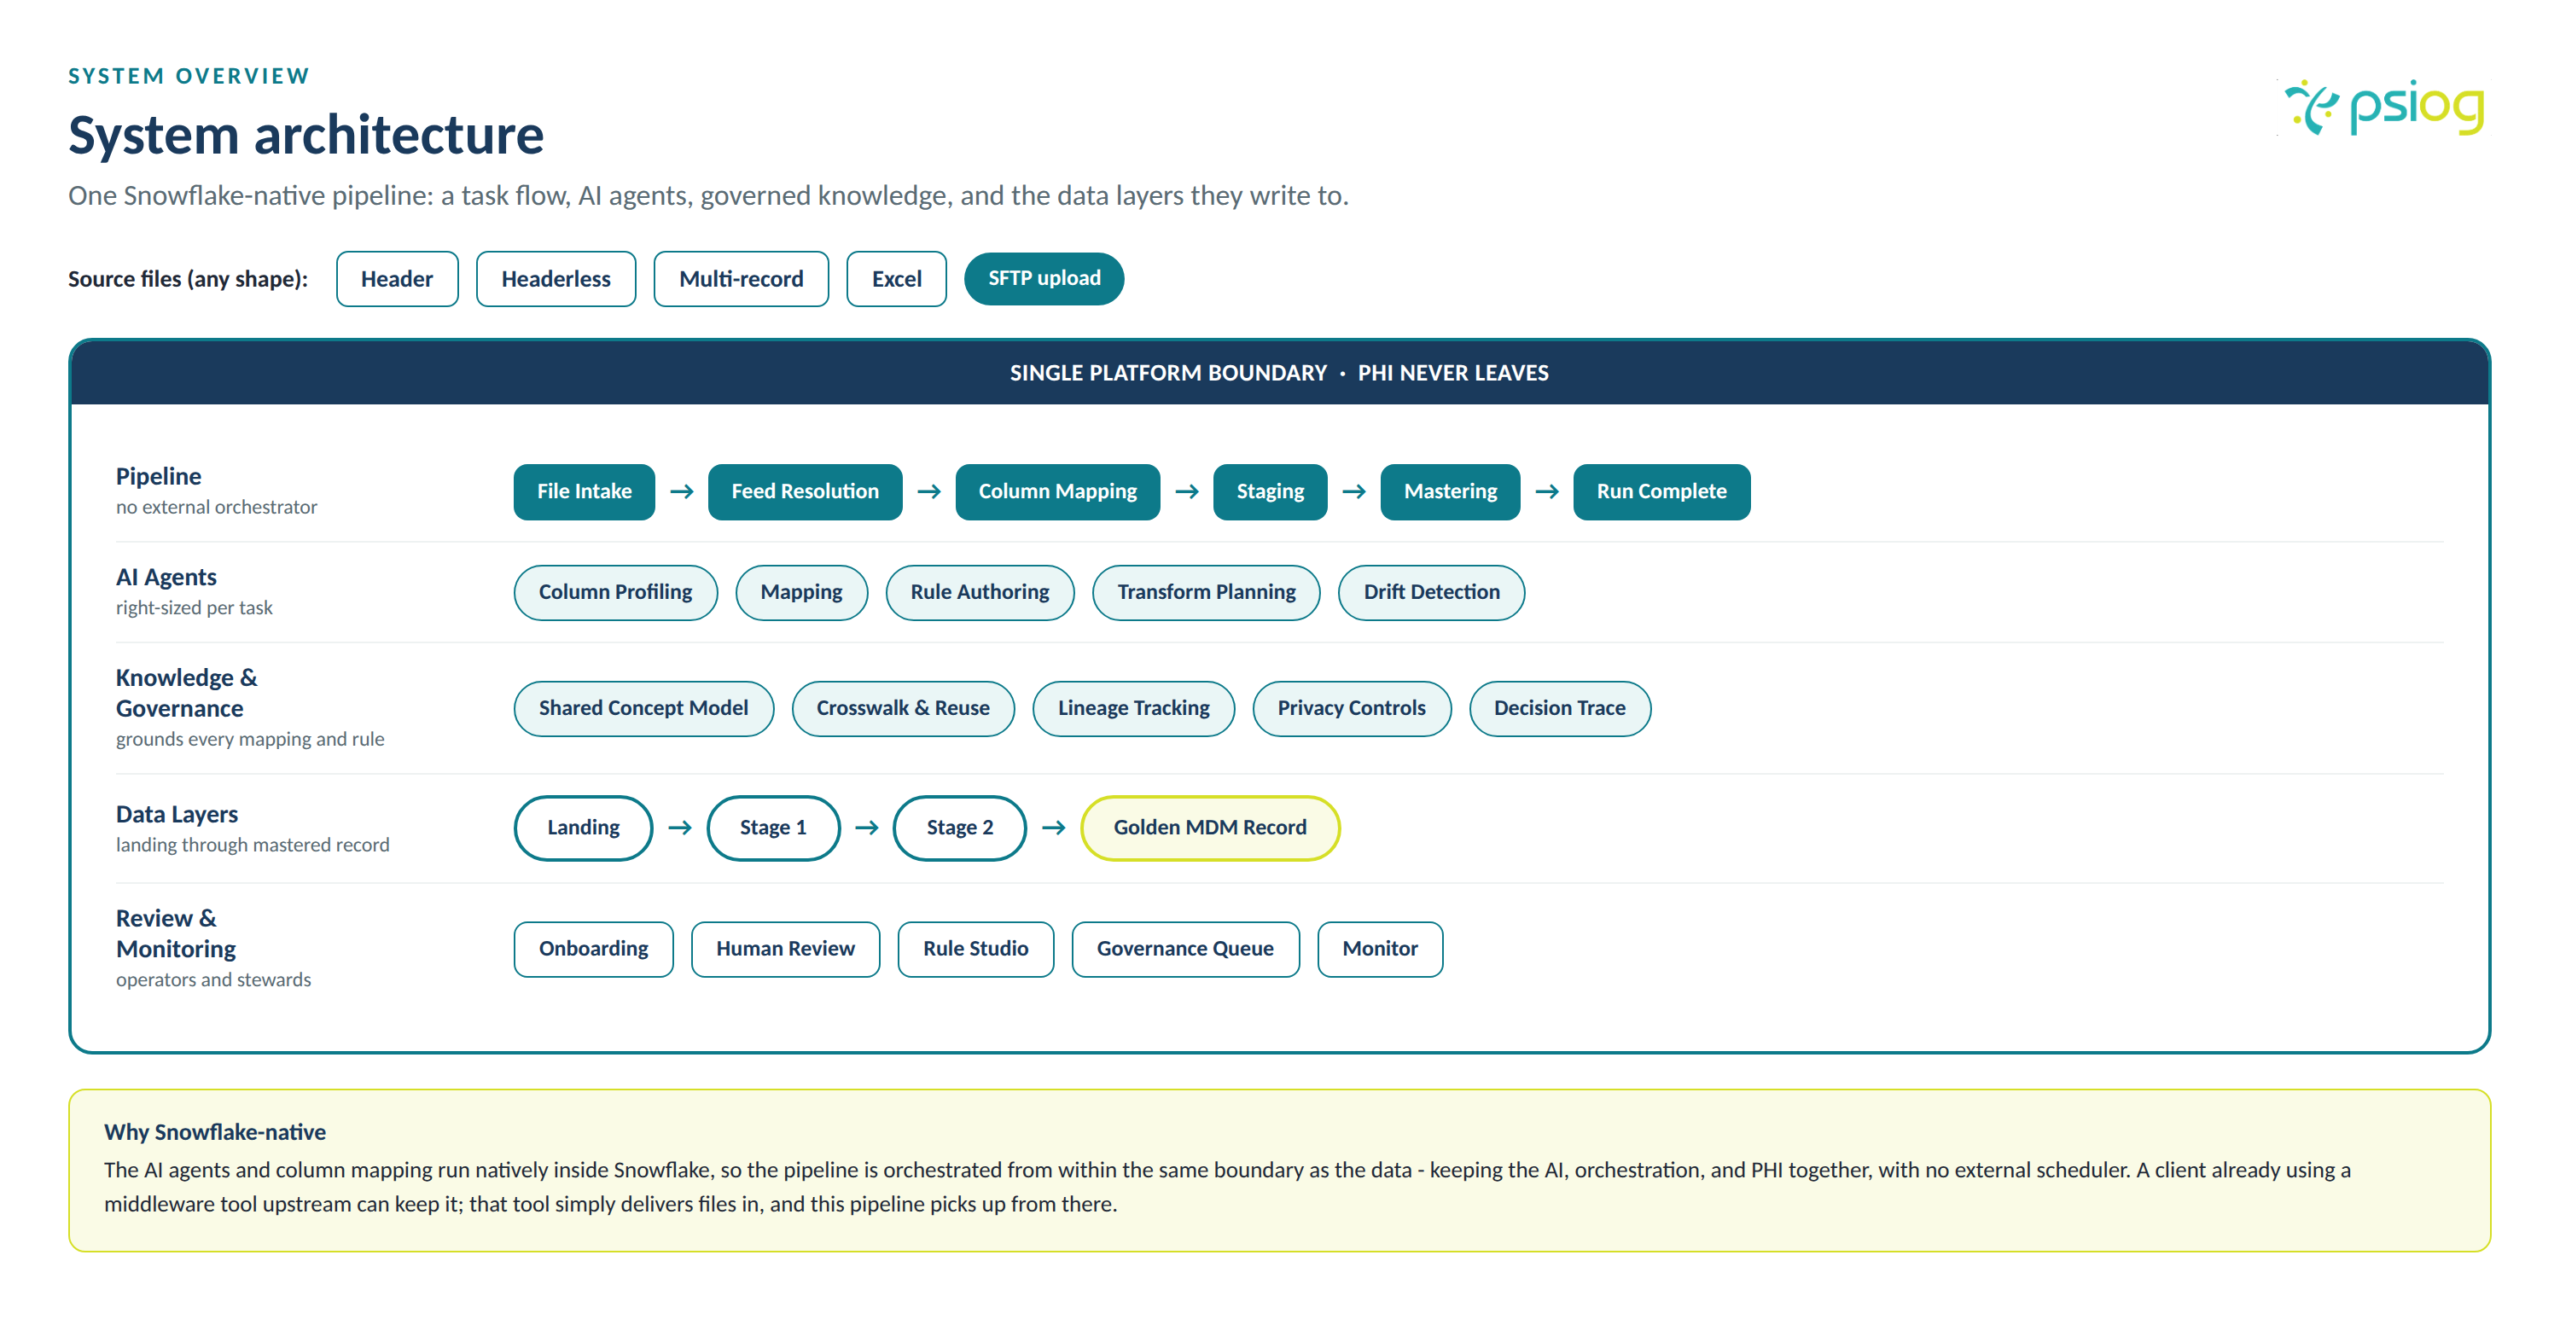Click the 'landing through mastered record' caption
2560x1319 pixels.
[x=253, y=845]
